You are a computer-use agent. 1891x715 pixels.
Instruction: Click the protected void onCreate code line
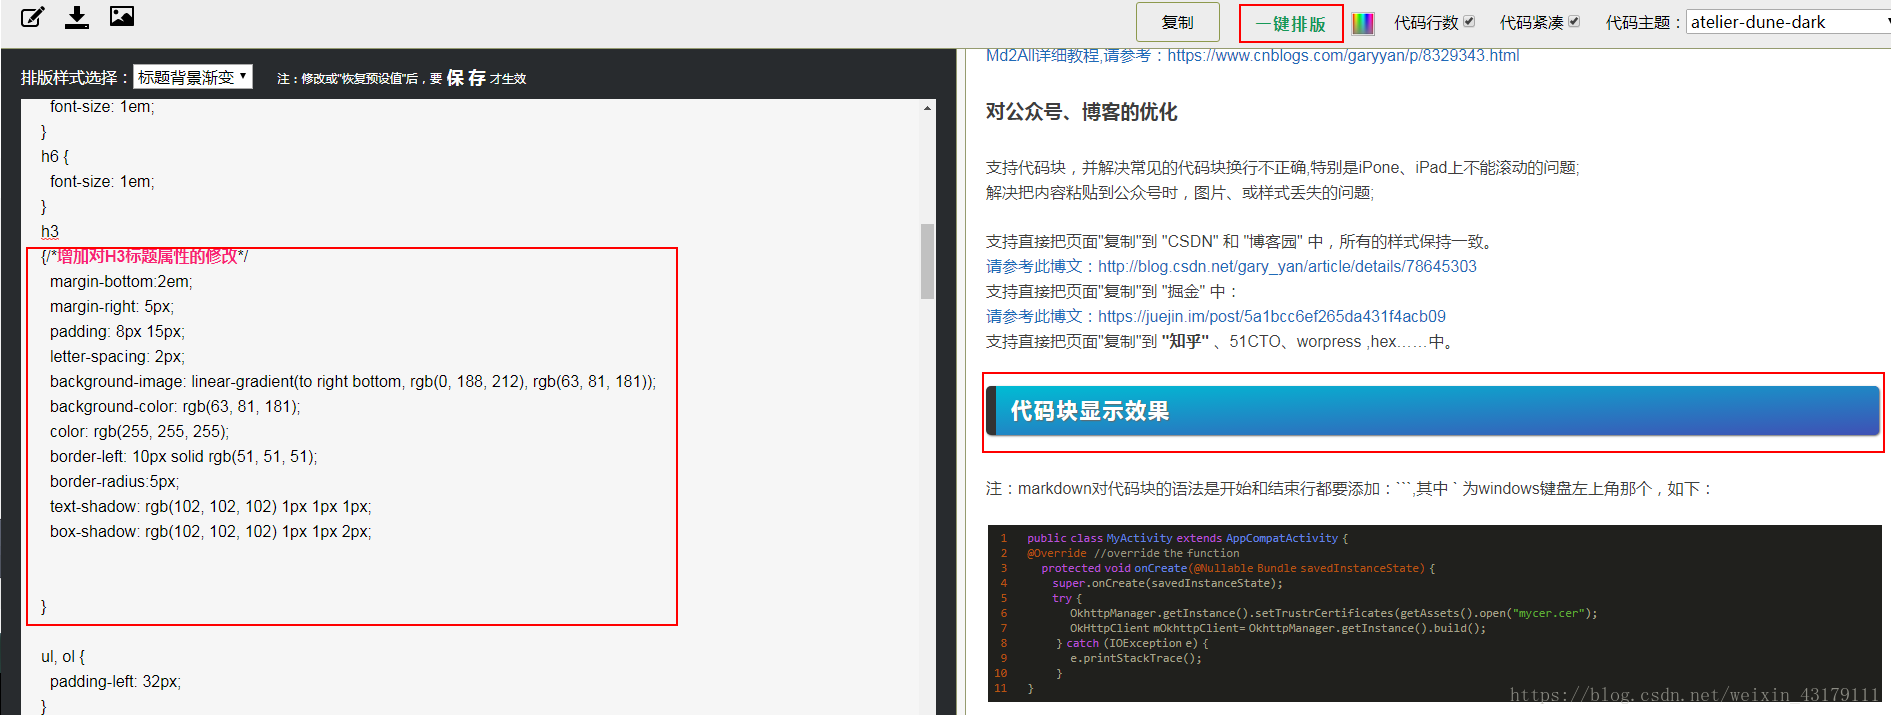click(1238, 568)
